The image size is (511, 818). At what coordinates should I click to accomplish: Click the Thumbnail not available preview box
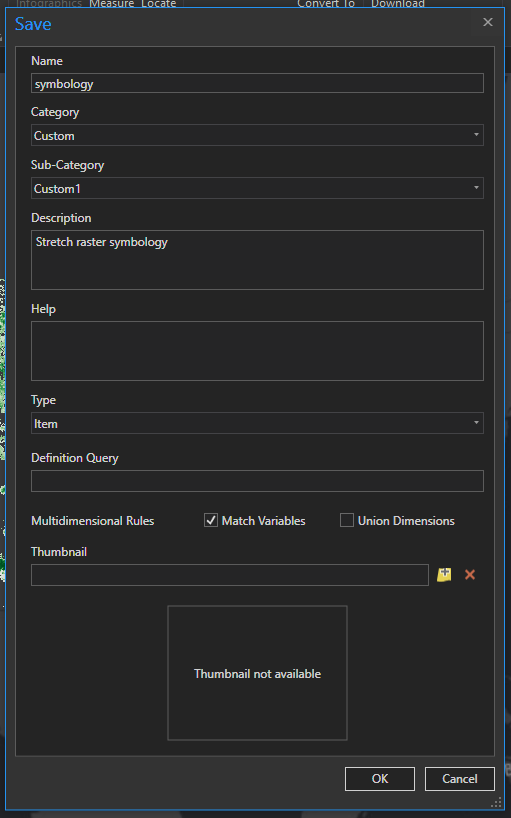click(257, 673)
